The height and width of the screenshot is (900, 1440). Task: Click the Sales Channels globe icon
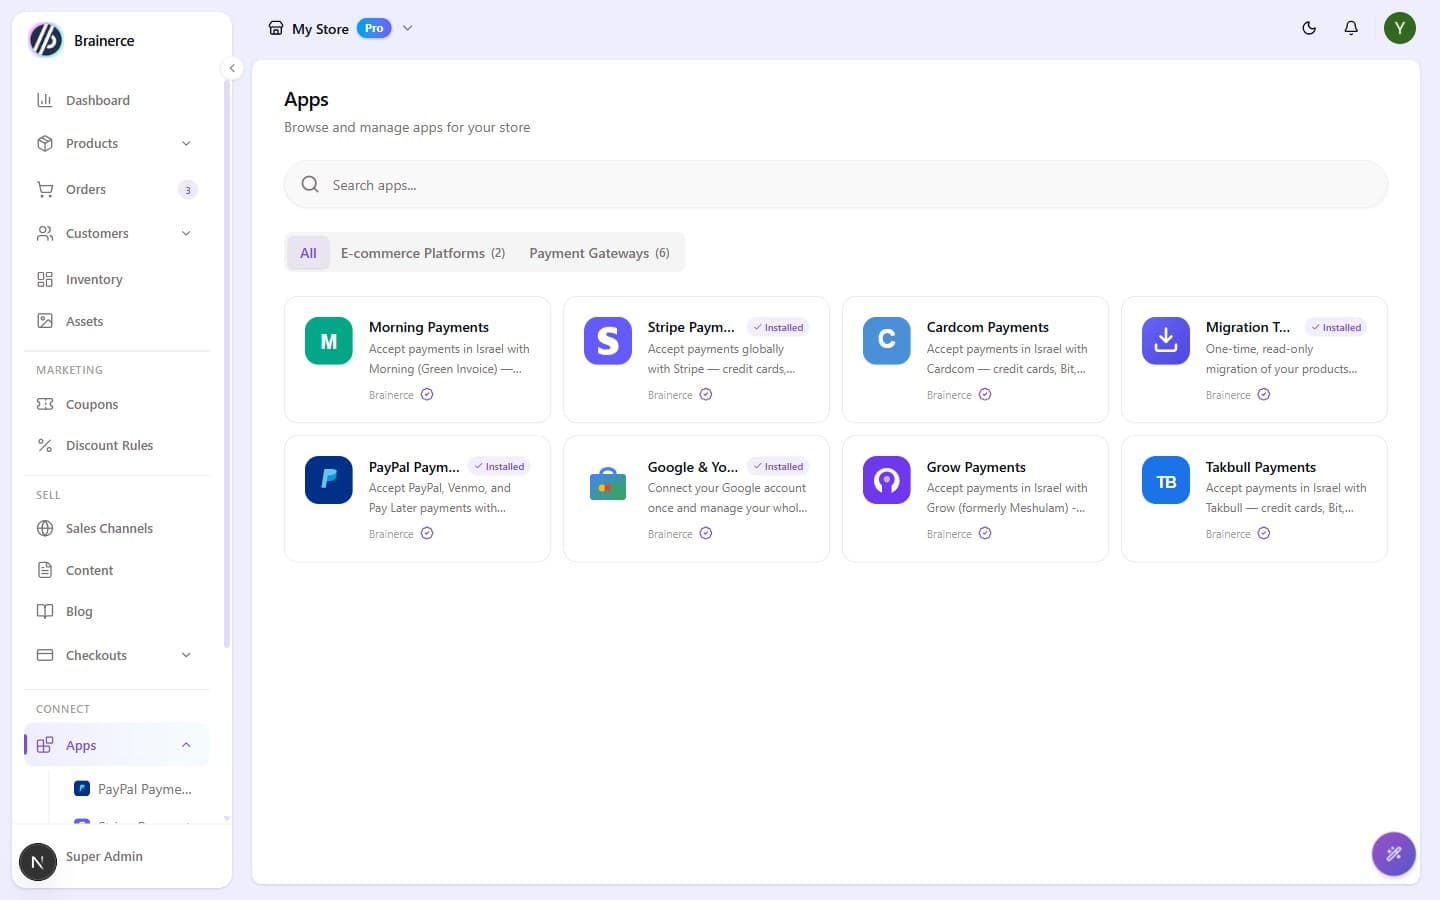[x=45, y=528]
